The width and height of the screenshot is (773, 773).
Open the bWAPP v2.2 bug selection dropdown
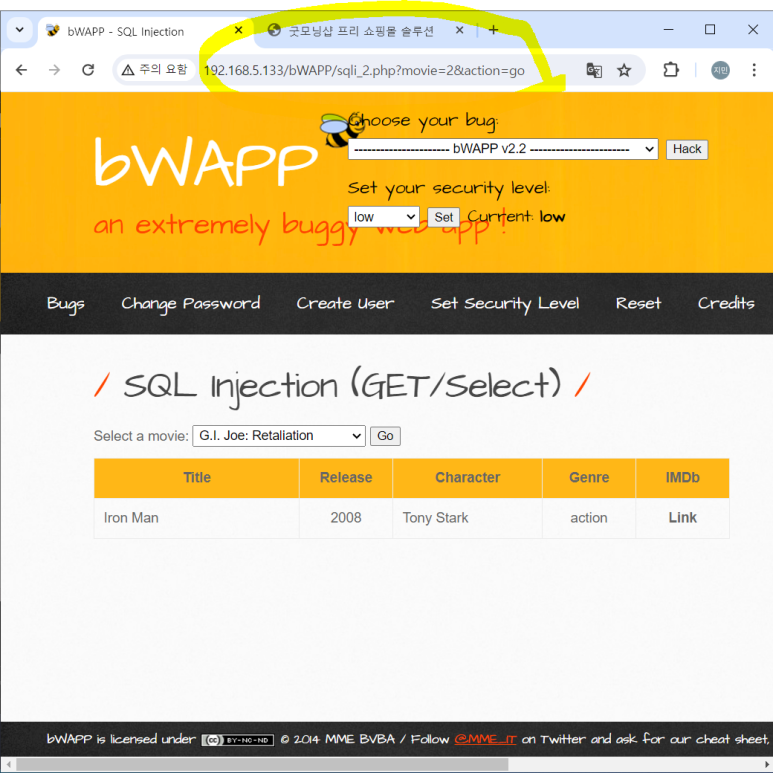[503, 149]
